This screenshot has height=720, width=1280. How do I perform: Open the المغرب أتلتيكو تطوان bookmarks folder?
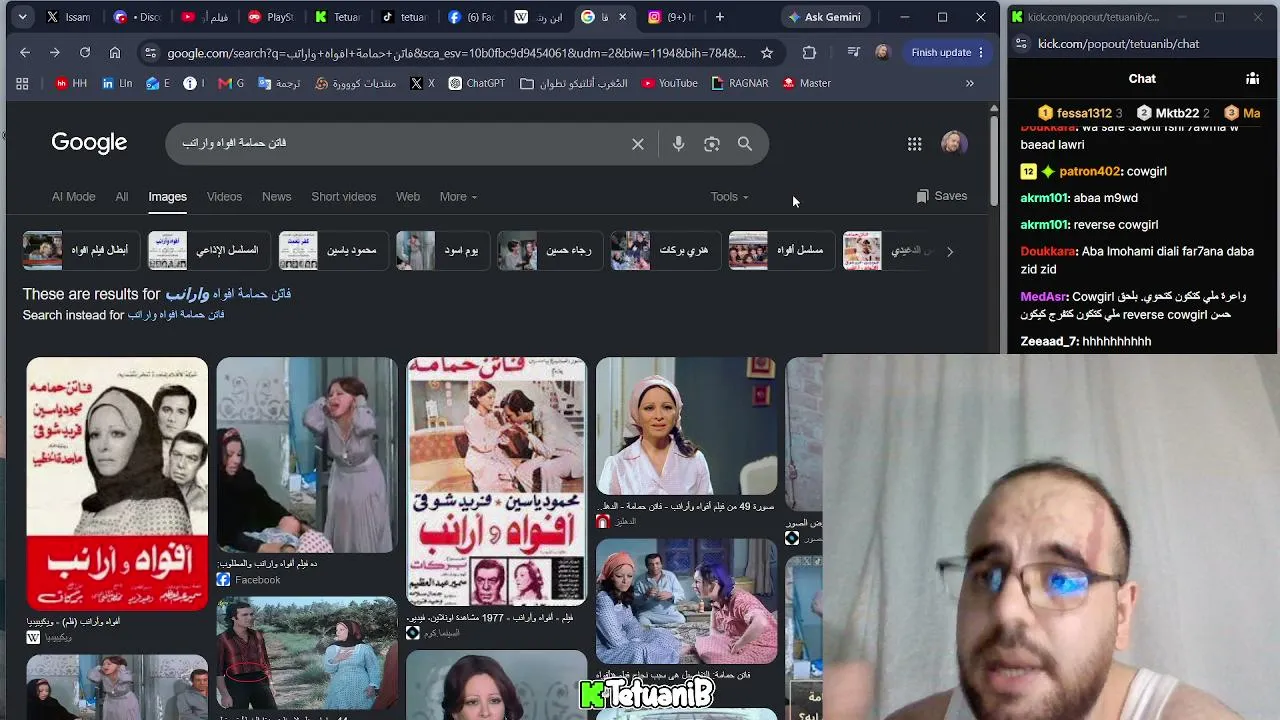click(x=575, y=83)
